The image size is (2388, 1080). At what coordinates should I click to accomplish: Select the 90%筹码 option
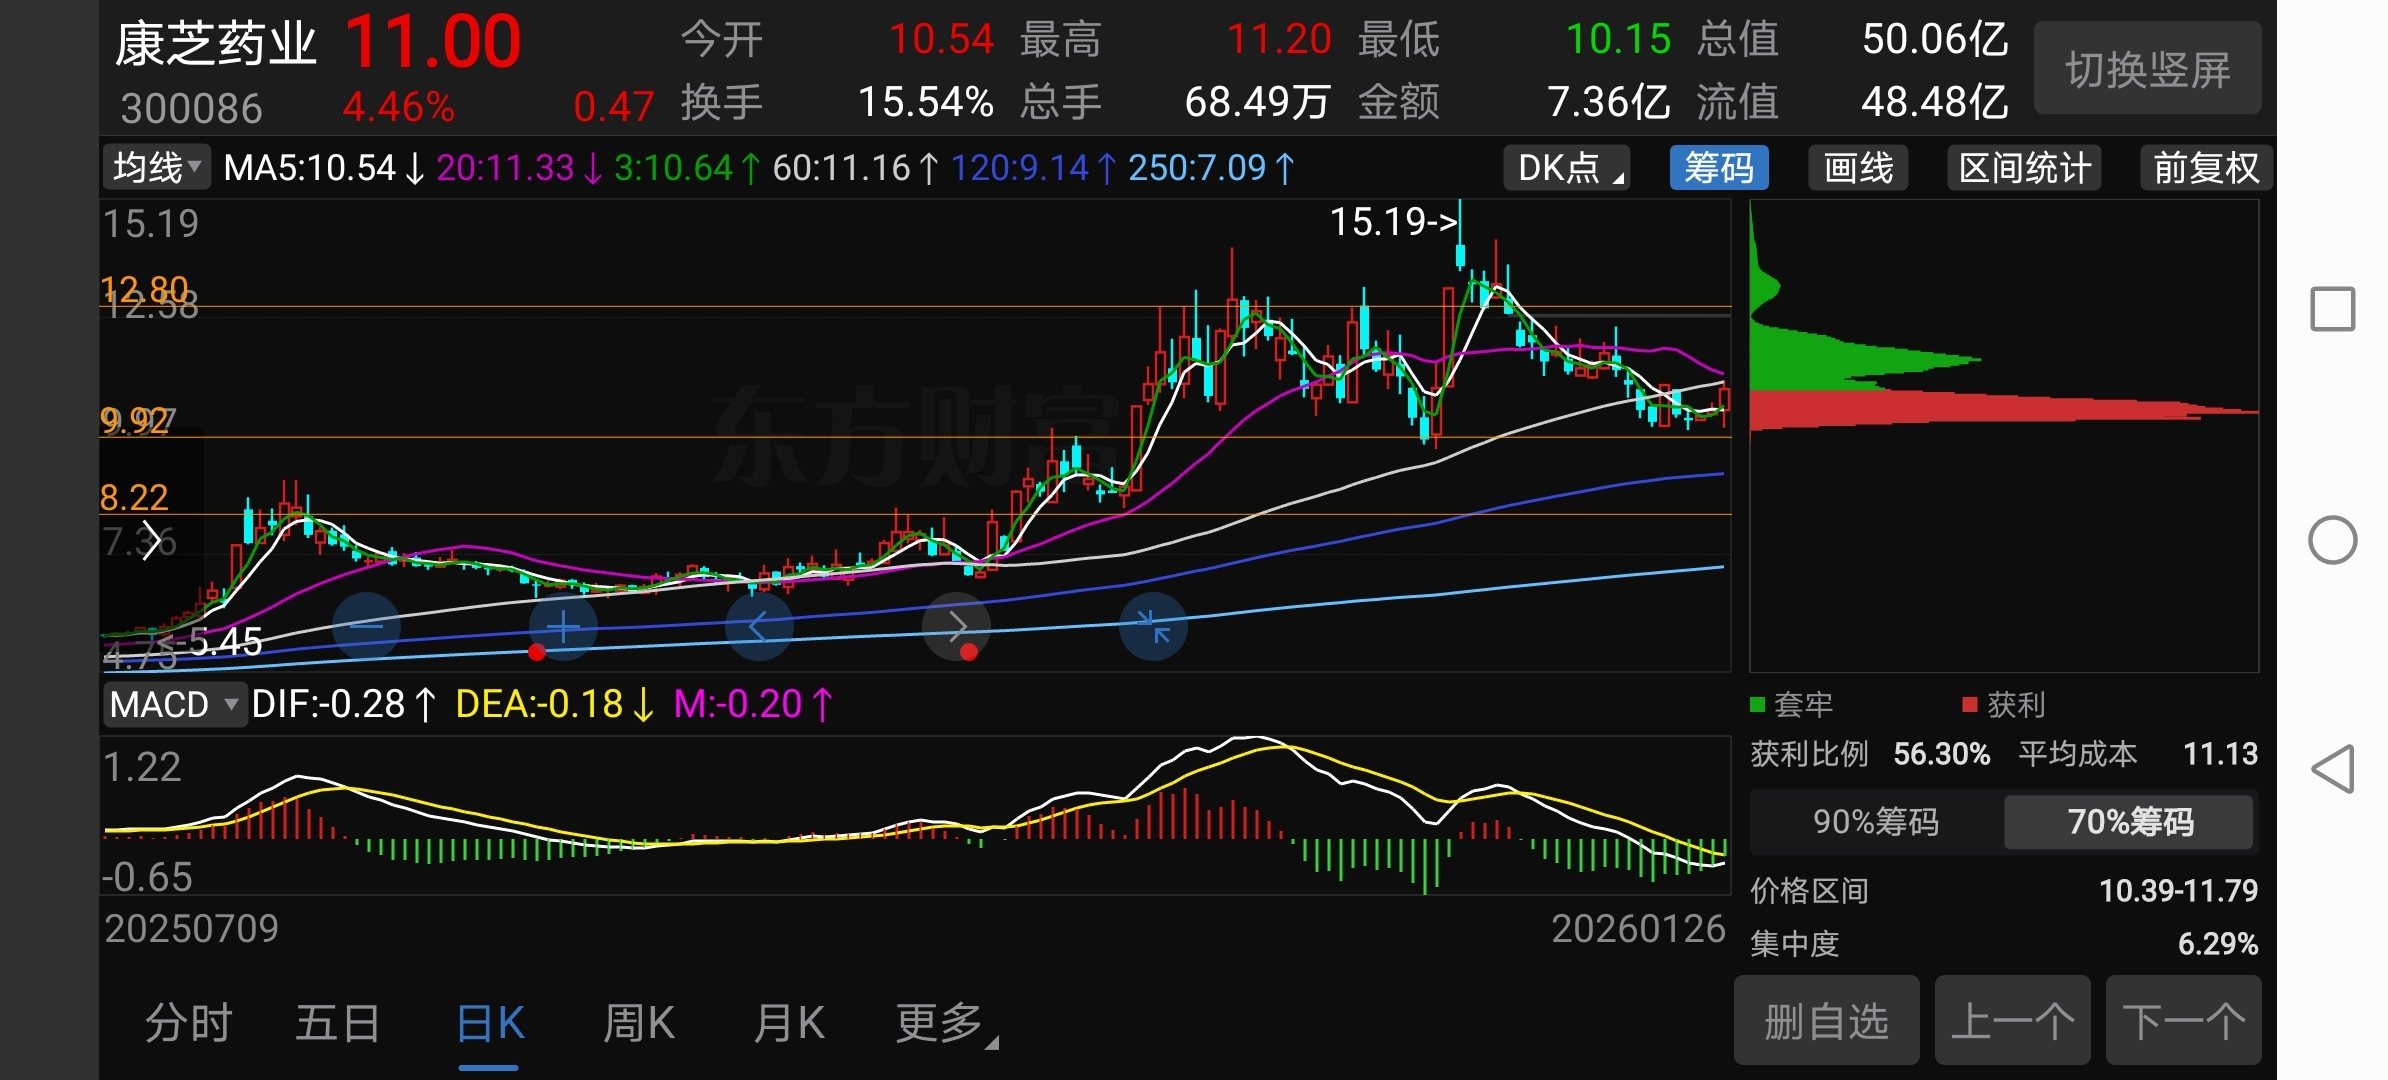(1875, 822)
